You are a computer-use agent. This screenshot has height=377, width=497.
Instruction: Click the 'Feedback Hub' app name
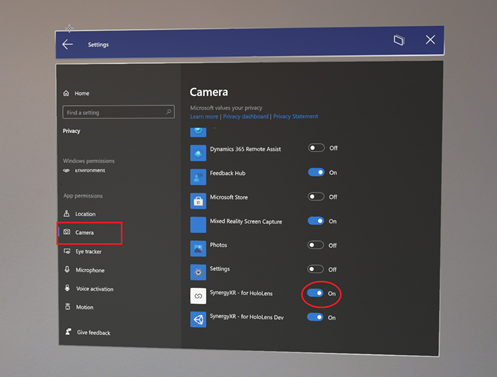(x=227, y=173)
